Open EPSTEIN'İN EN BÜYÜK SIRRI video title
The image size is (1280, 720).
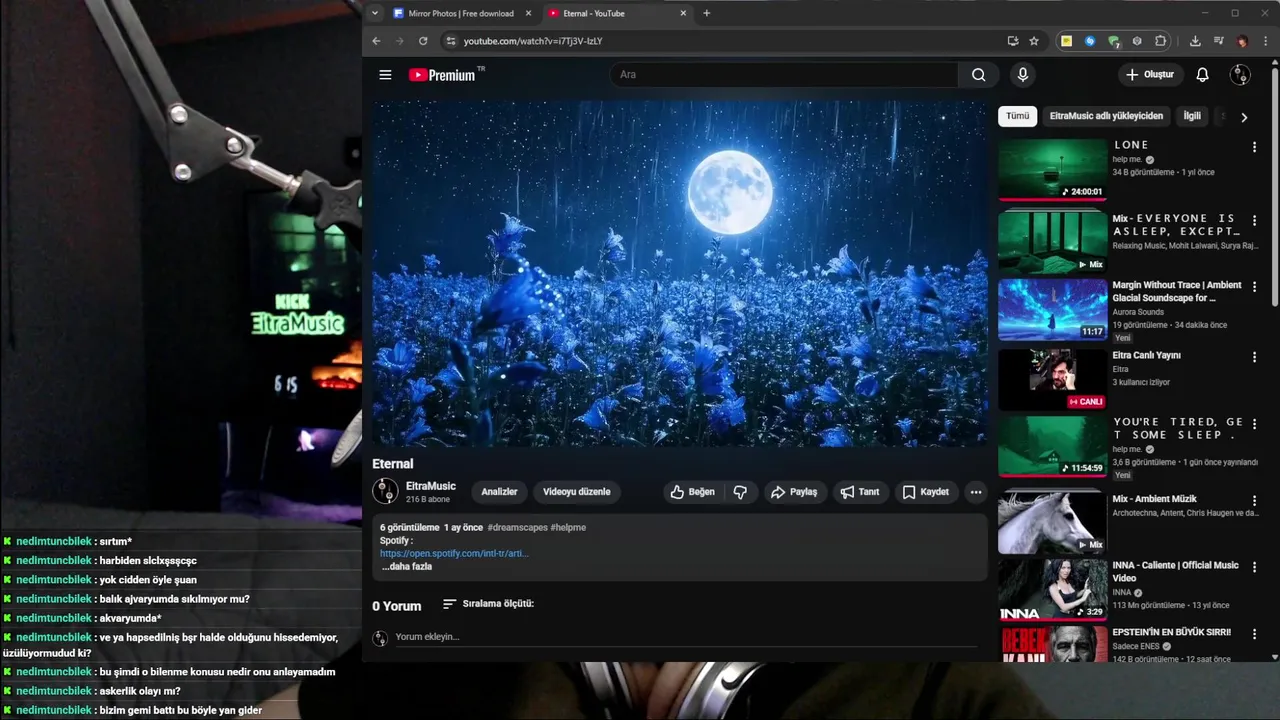[x=1172, y=632]
